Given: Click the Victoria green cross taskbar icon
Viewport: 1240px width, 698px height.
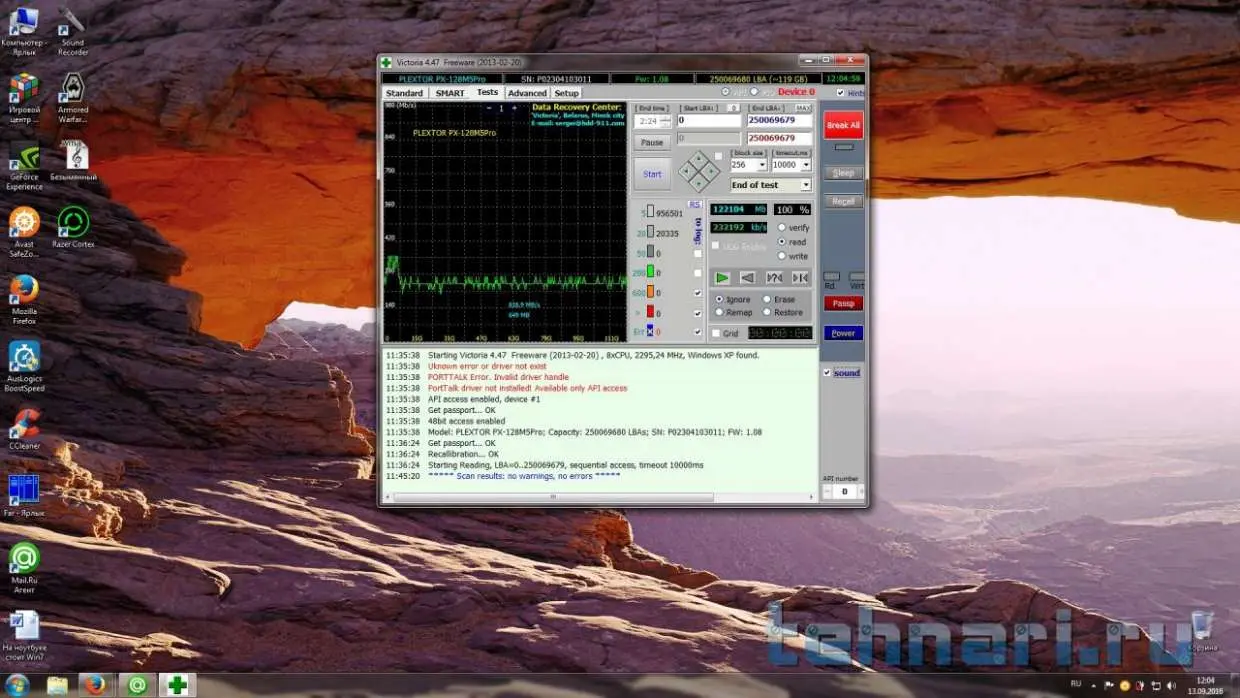Looking at the screenshot, I should click(x=177, y=685).
